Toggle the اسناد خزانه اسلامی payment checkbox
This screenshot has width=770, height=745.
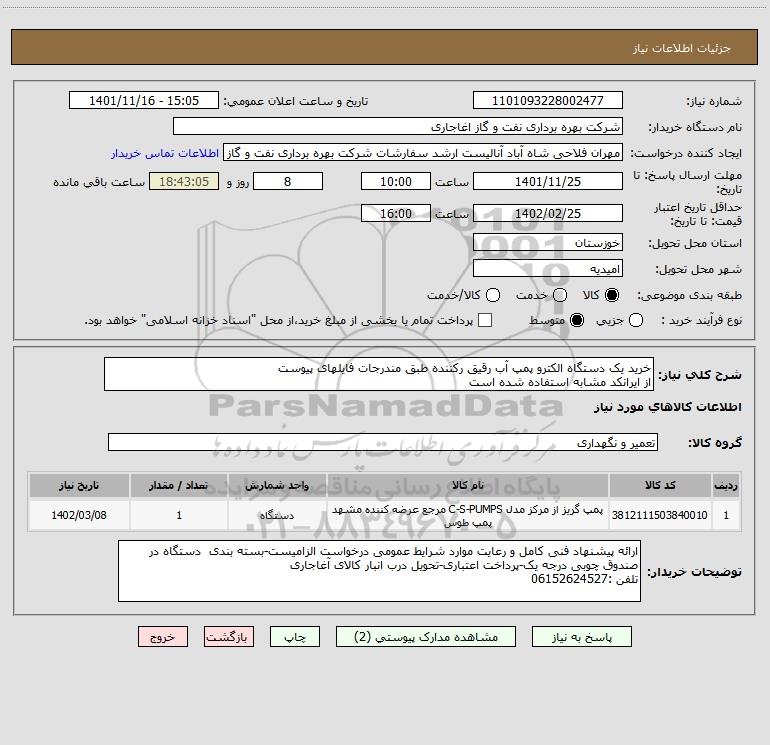[485, 320]
